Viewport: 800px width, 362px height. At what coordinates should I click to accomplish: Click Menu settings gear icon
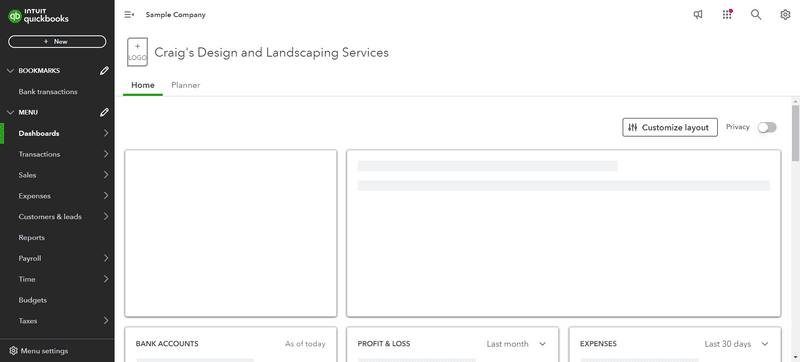pyautogui.click(x=13, y=351)
